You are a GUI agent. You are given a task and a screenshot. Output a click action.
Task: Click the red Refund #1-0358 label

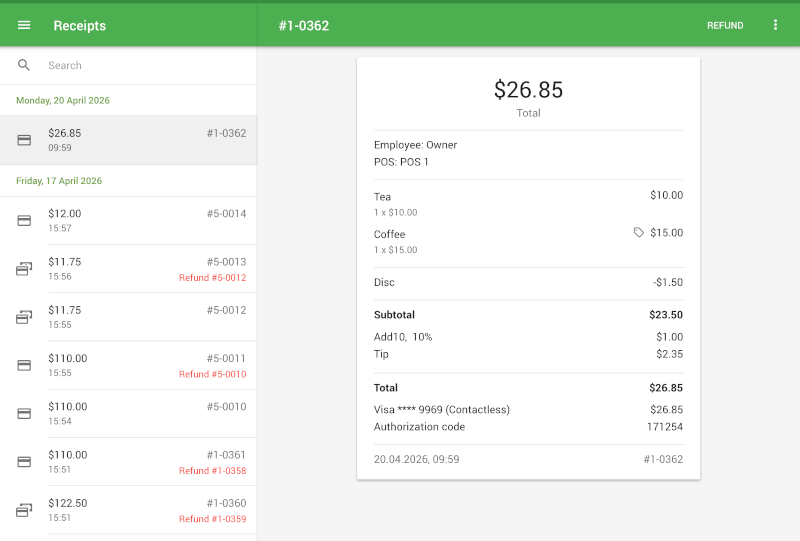click(x=212, y=471)
